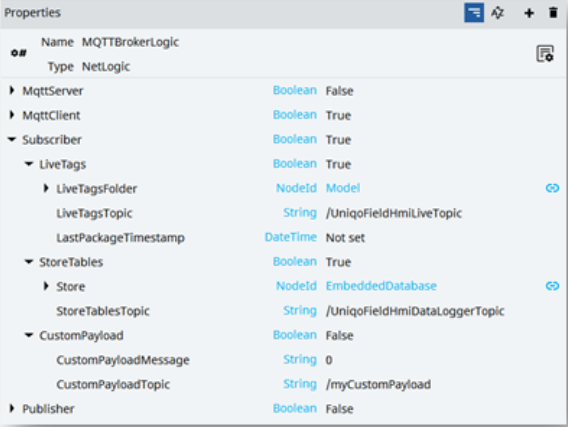Viewport: 568px width, 427px height.
Task: Open the NetLogic code editor icon
Action: coord(545,54)
